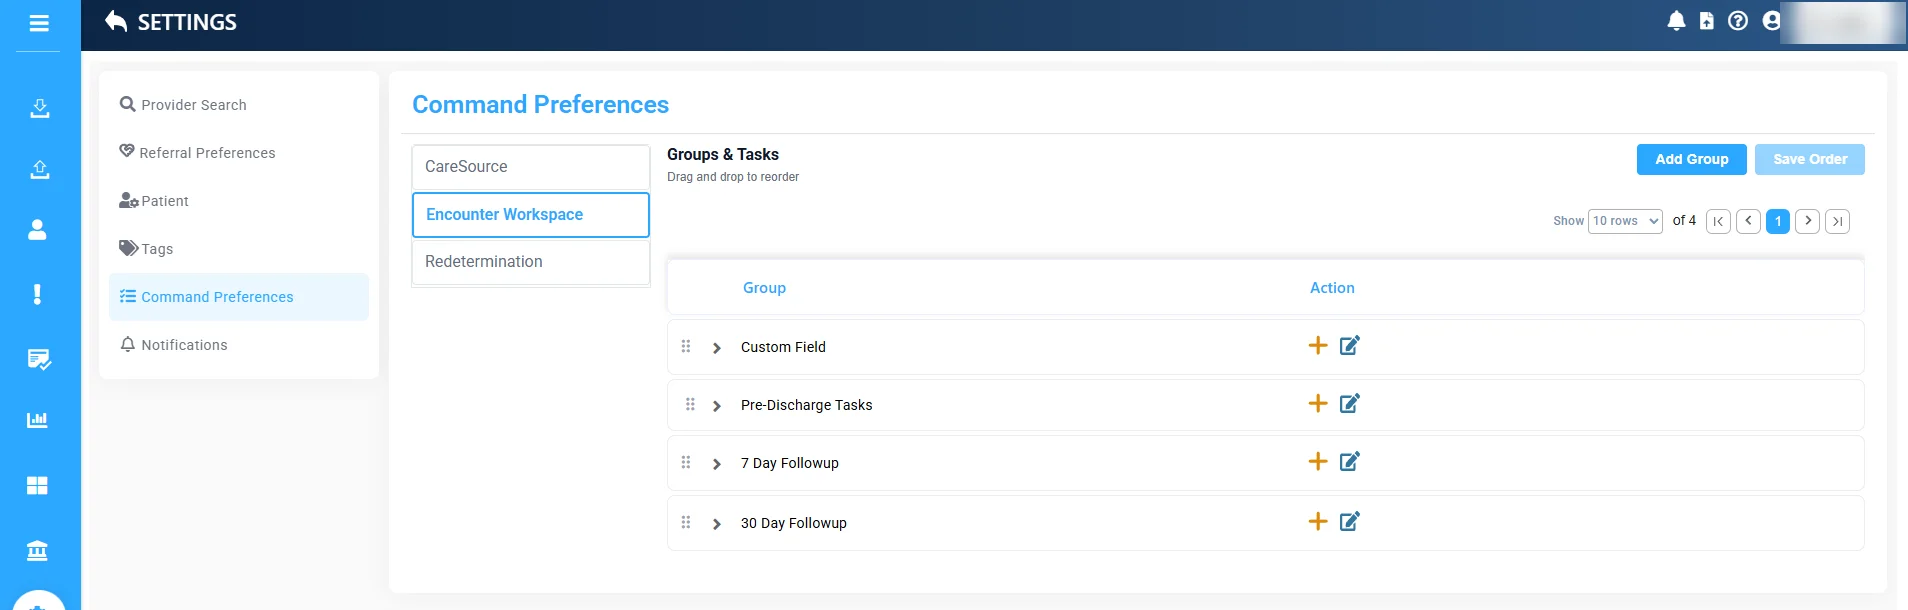Viewport: 1908px width, 610px height.
Task: Add a task to 30 Day Followup
Action: click(1318, 521)
